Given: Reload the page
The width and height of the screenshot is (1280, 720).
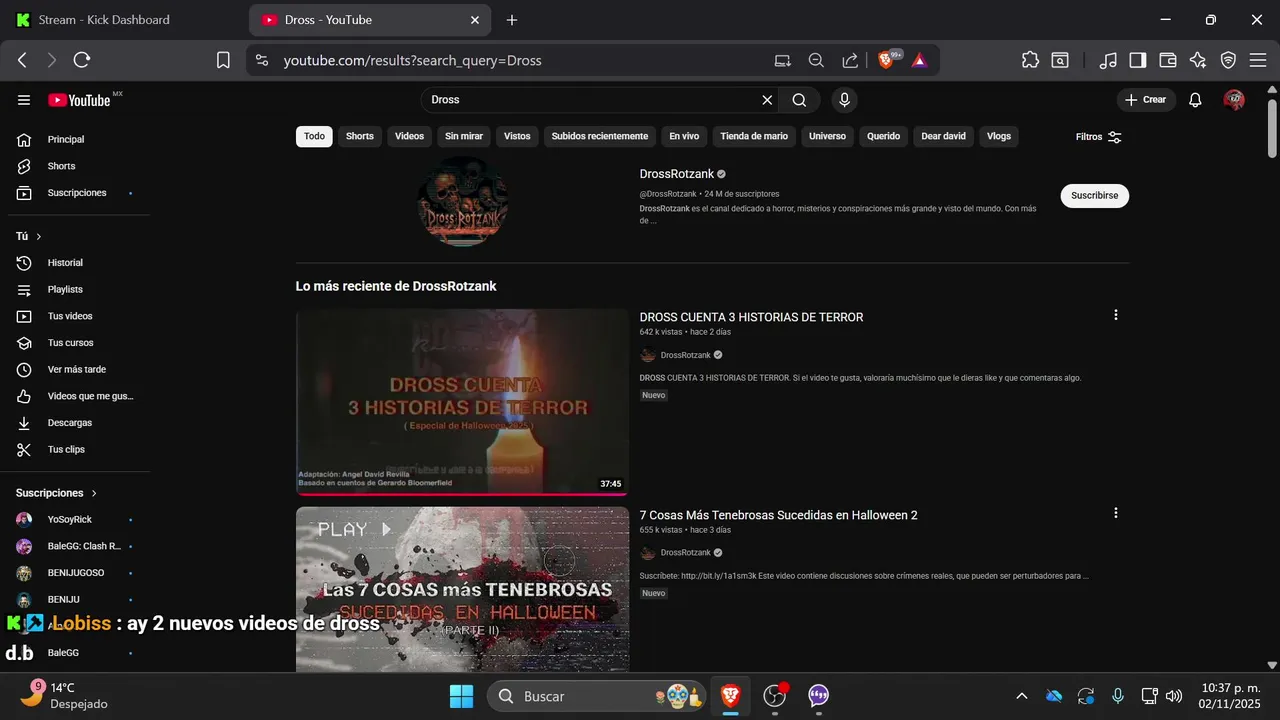Looking at the screenshot, I should point(82,60).
